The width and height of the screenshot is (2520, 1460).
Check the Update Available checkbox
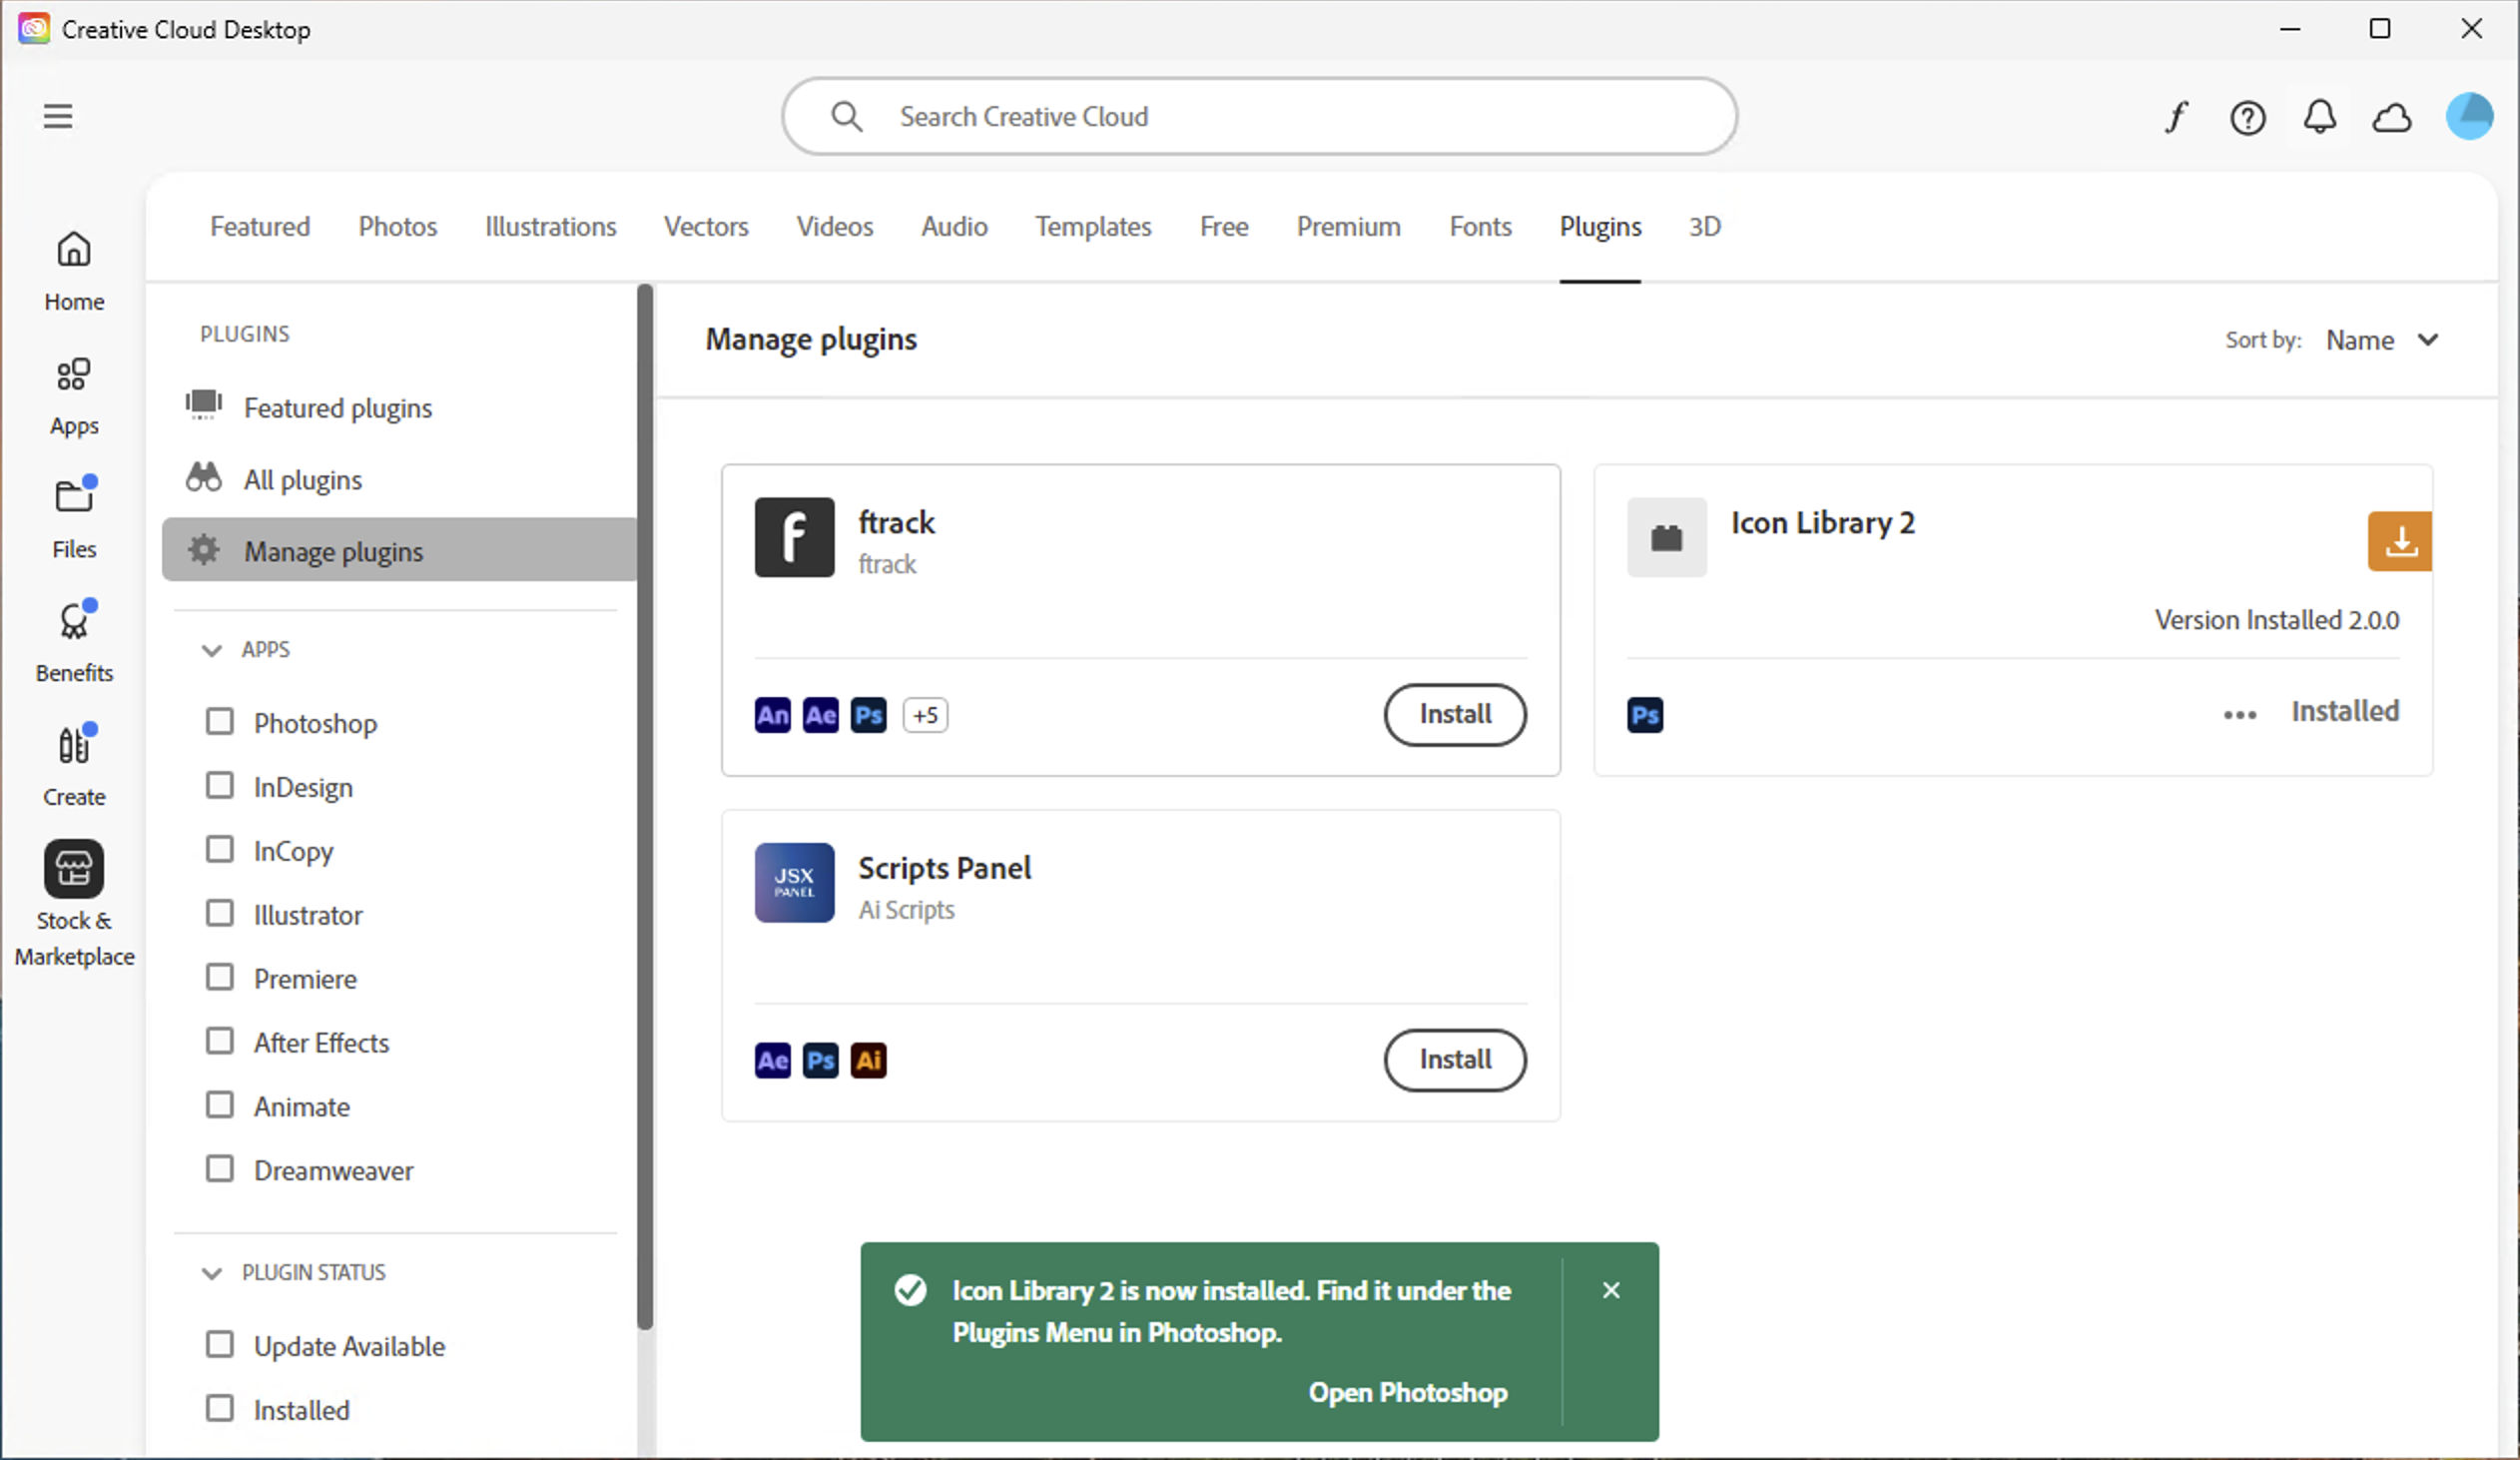pyautogui.click(x=219, y=1344)
